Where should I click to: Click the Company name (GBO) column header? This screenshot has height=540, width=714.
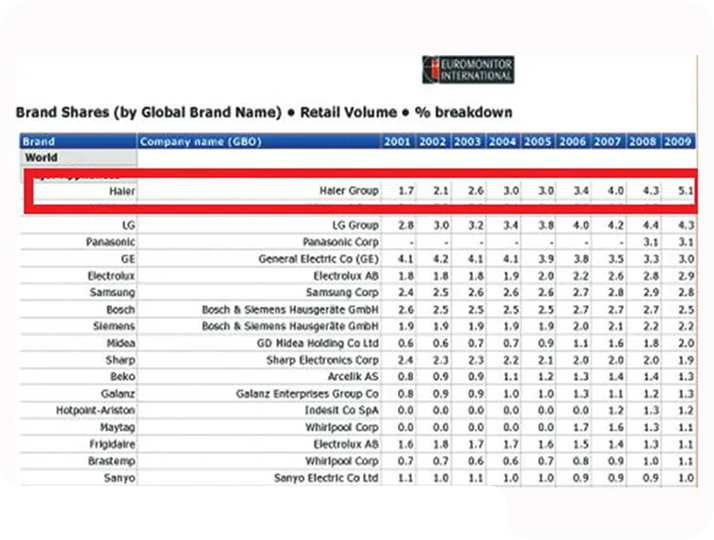[259, 141]
